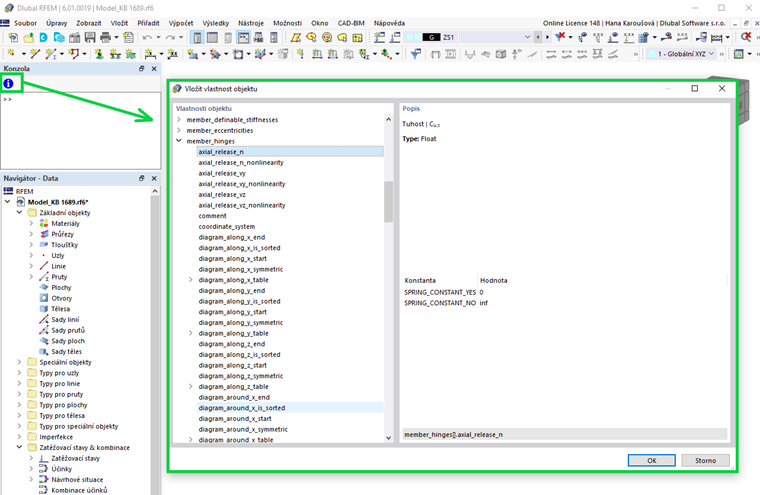The image size is (760, 495).
Task: Click the new line support icon
Action: (x=115, y=53)
